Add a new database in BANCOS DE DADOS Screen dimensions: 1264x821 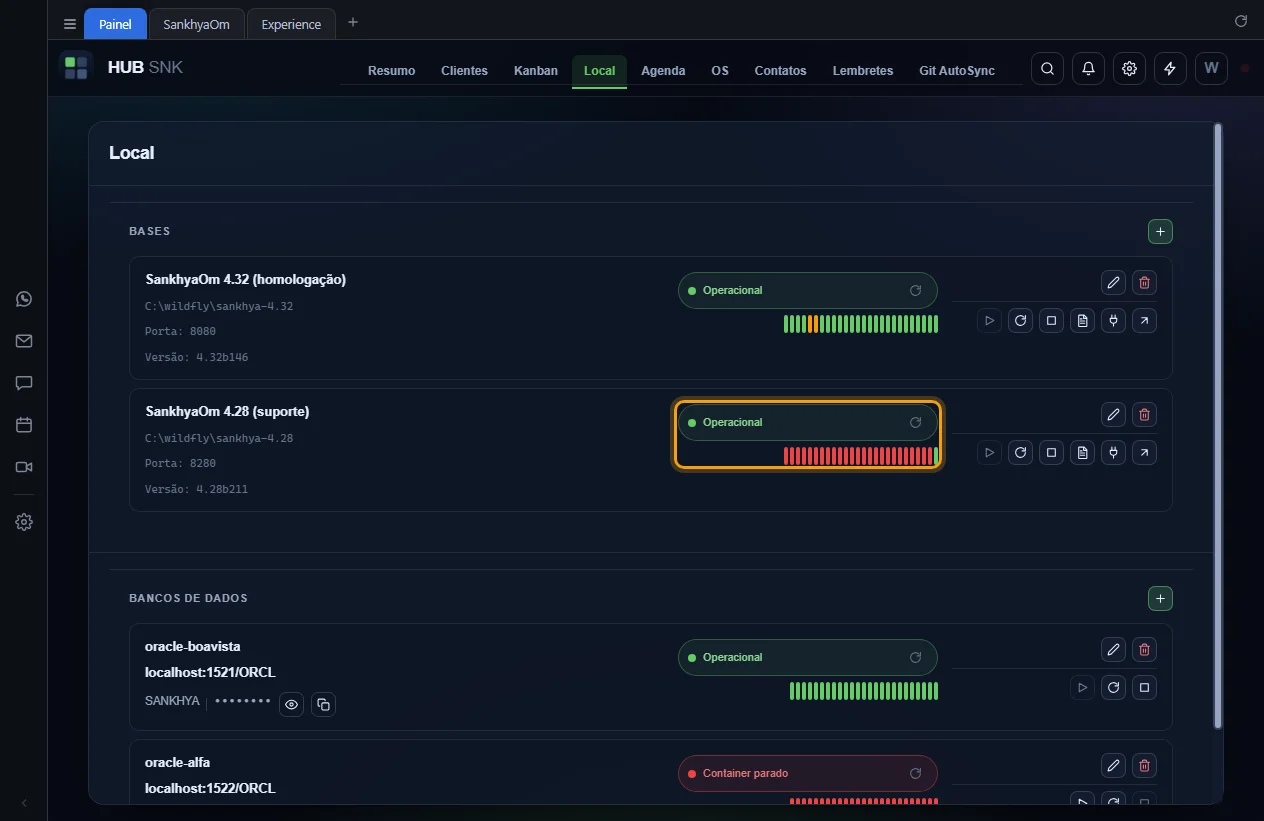[1160, 599]
